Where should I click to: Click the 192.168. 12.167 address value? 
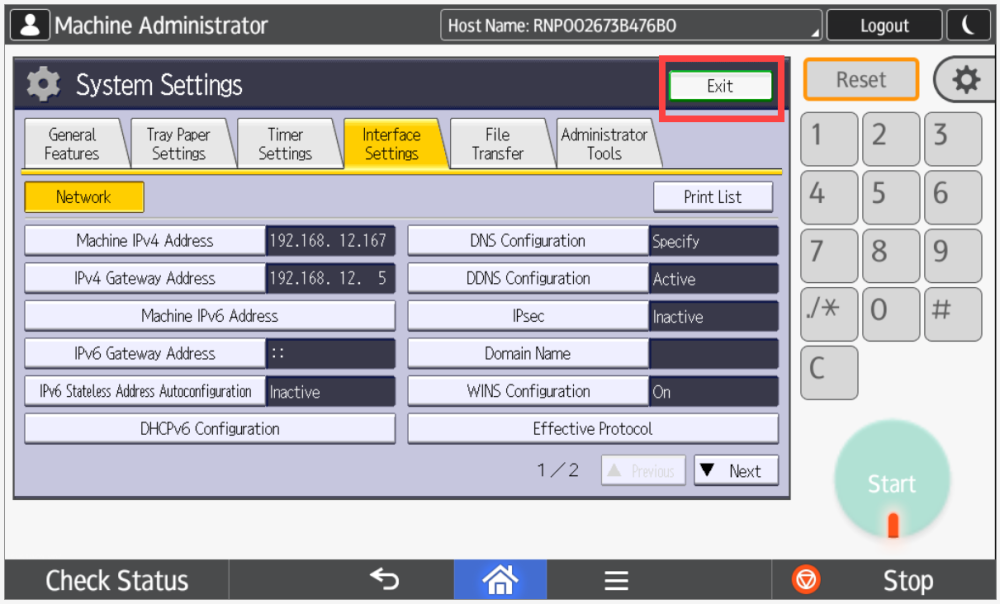pyautogui.click(x=330, y=240)
